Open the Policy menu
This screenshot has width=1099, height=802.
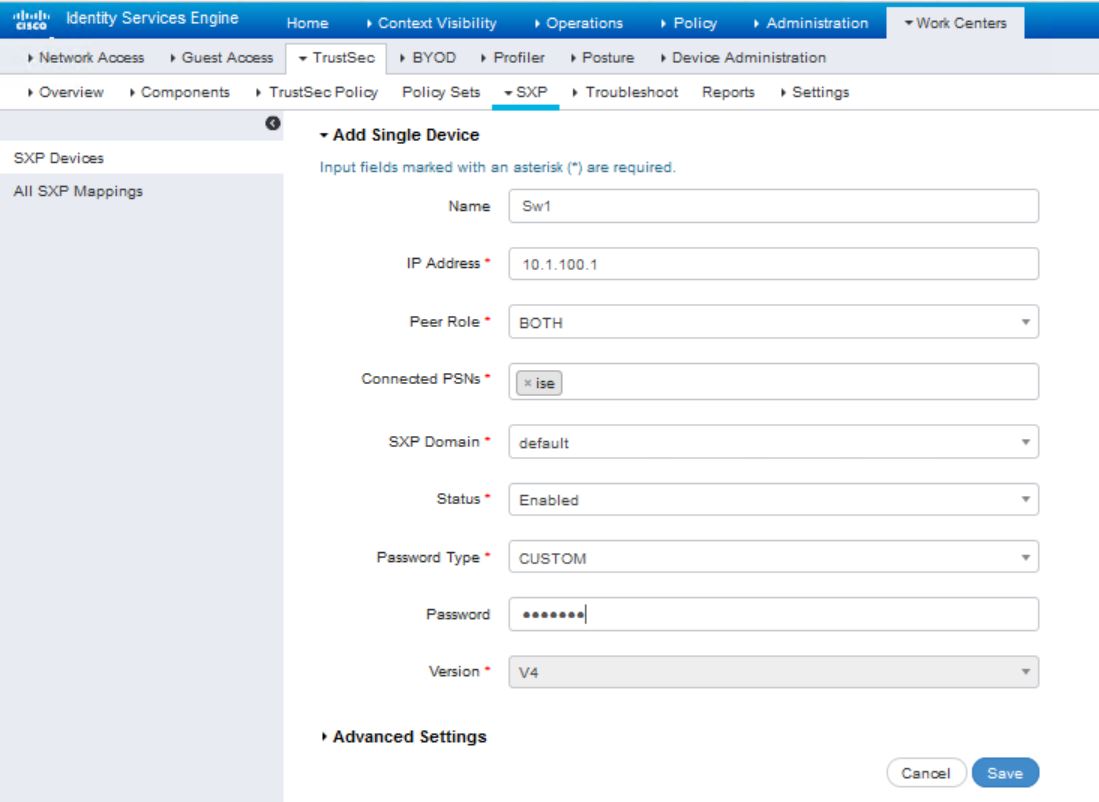(x=689, y=23)
